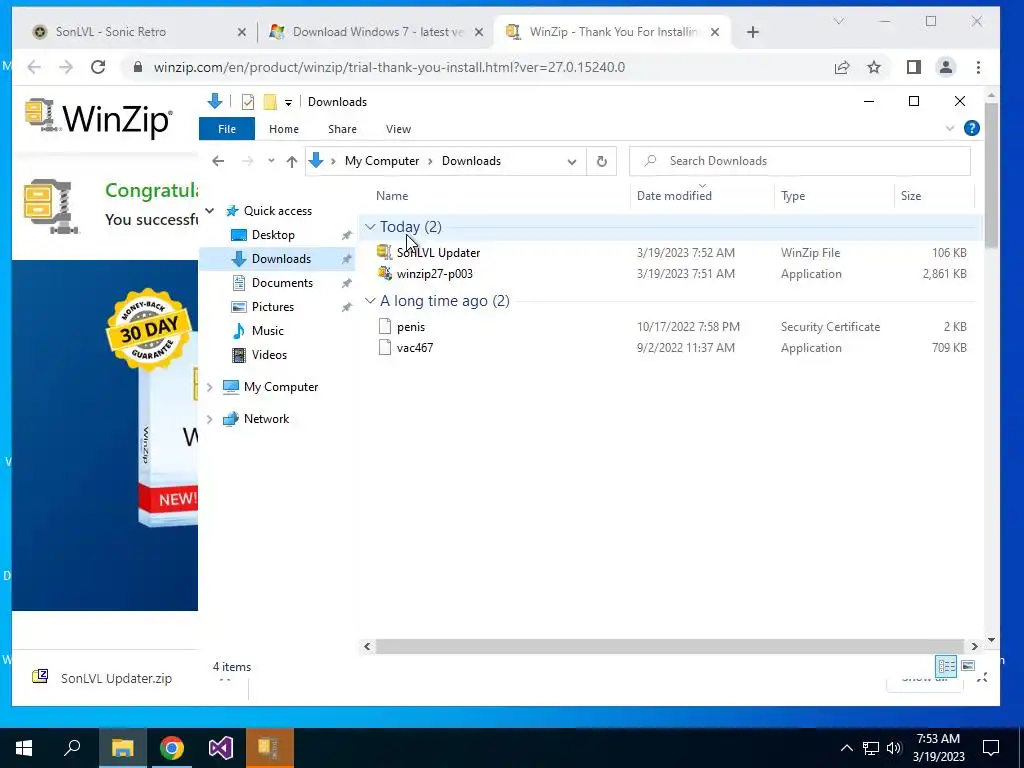The height and width of the screenshot is (768, 1024).
Task: Open the address bar history dropdown
Action: pyautogui.click(x=571, y=161)
